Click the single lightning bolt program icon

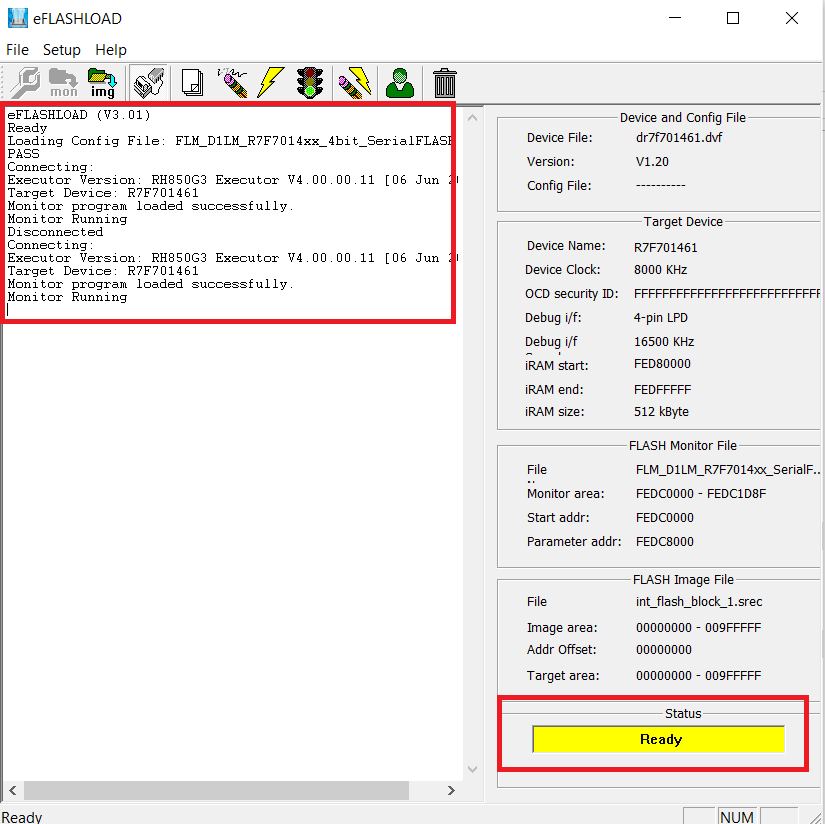270,83
